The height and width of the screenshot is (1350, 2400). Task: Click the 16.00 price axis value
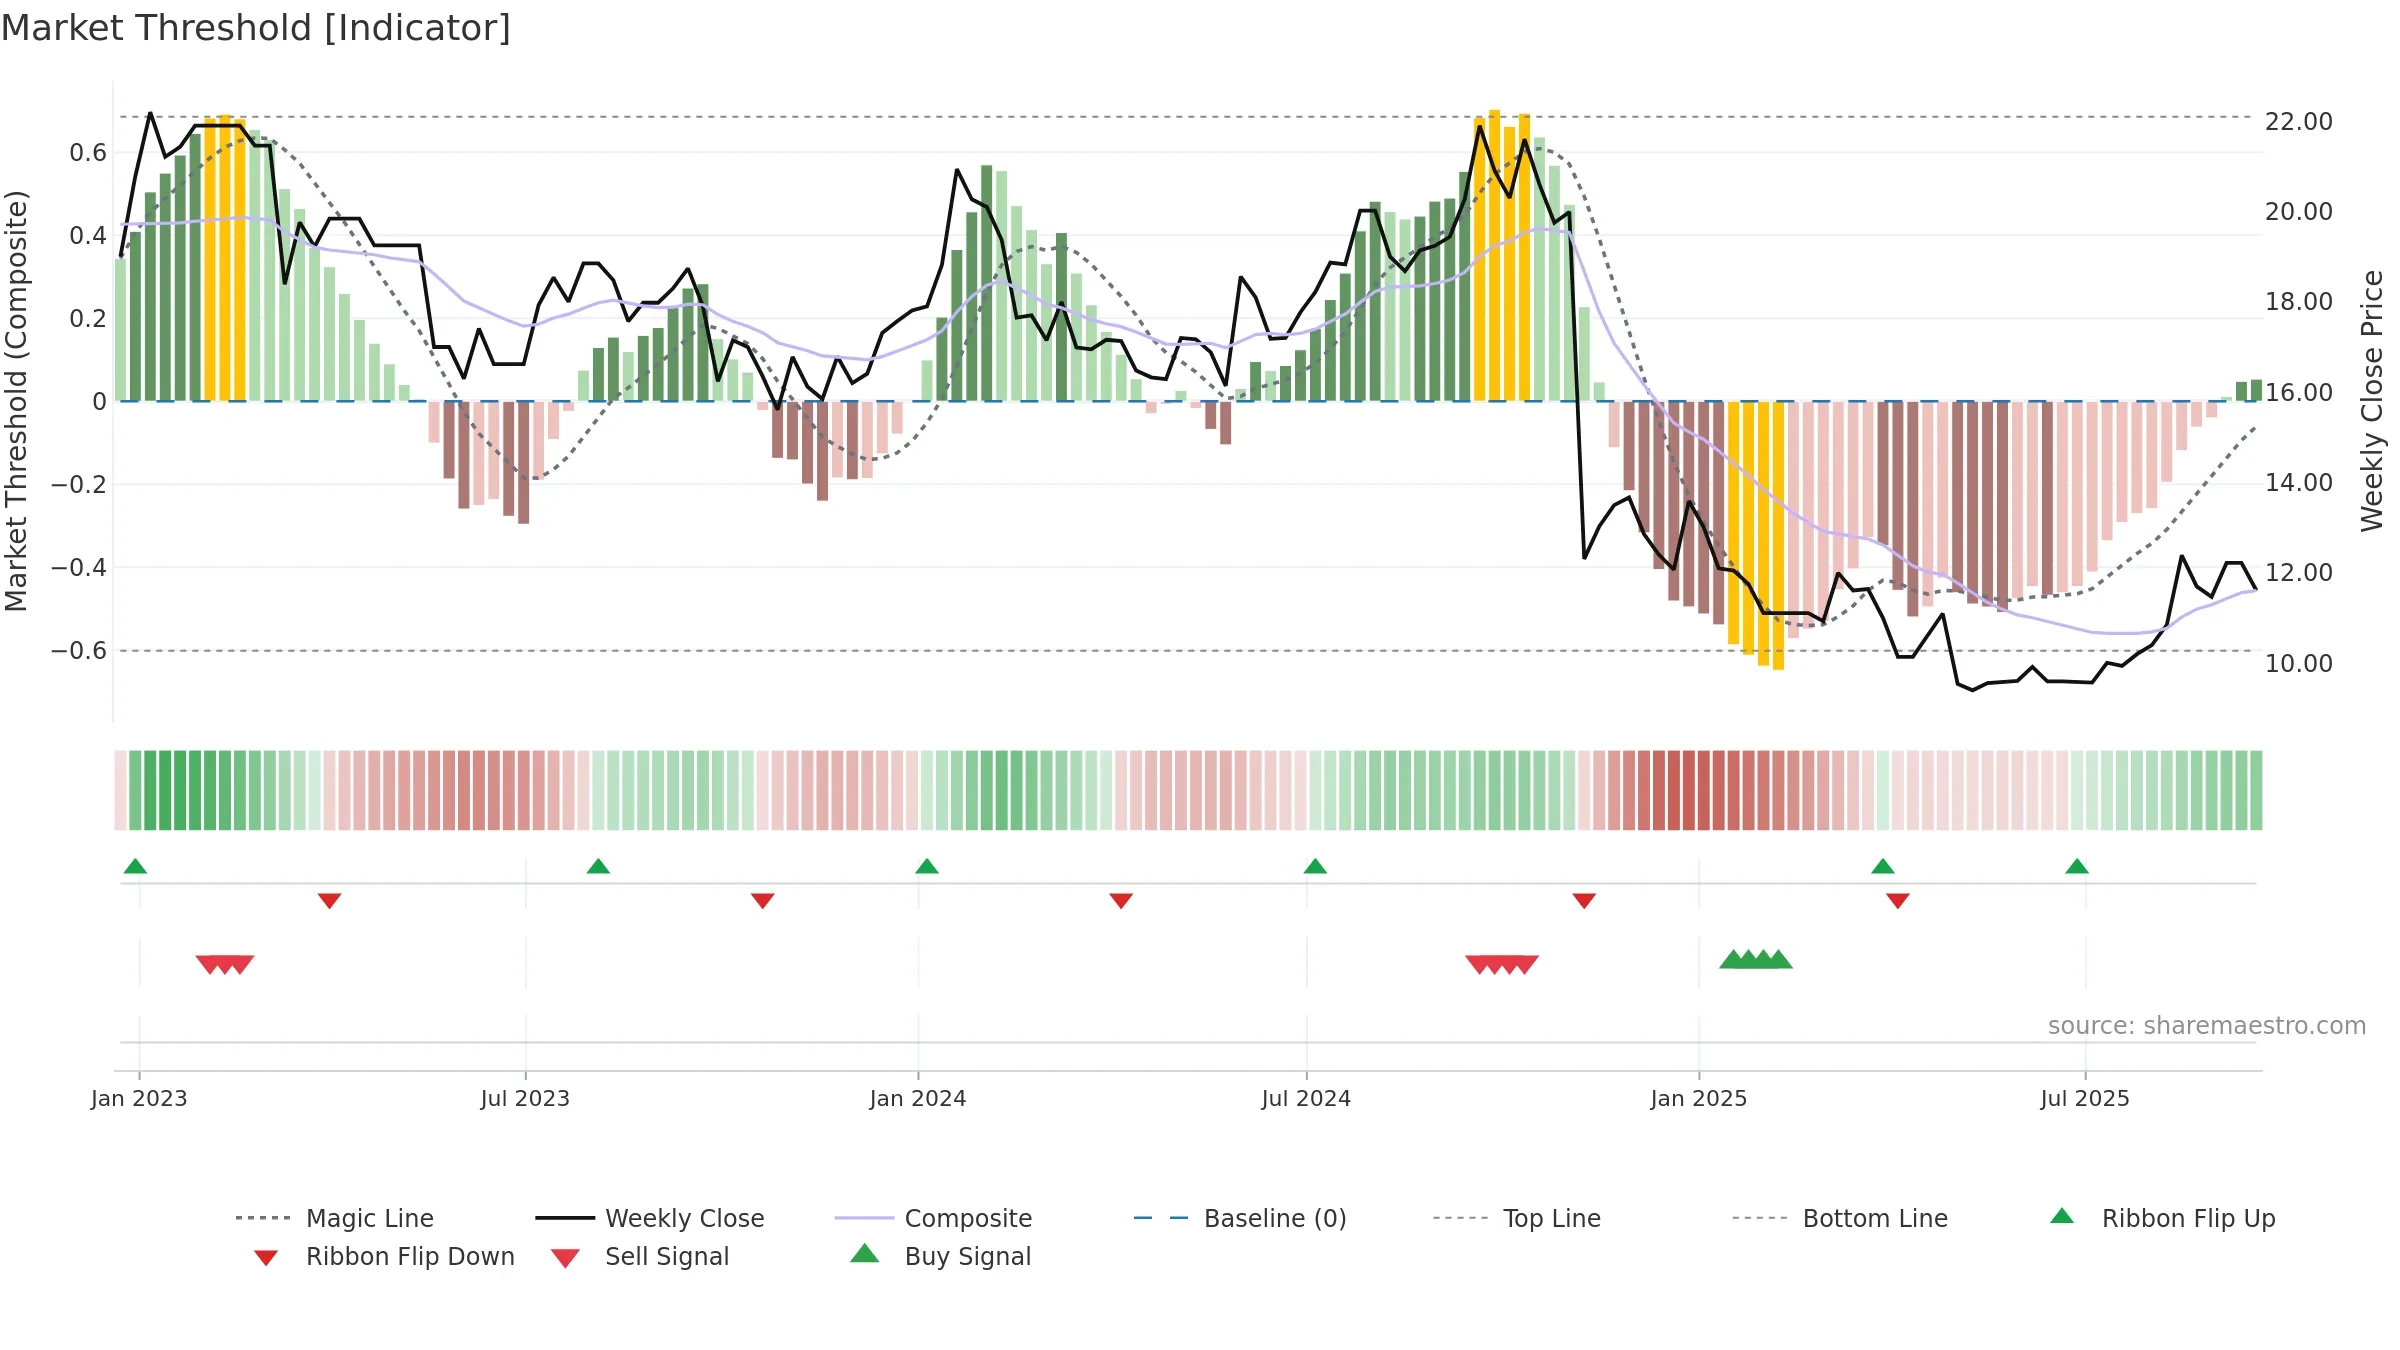pyautogui.click(x=2299, y=393)
